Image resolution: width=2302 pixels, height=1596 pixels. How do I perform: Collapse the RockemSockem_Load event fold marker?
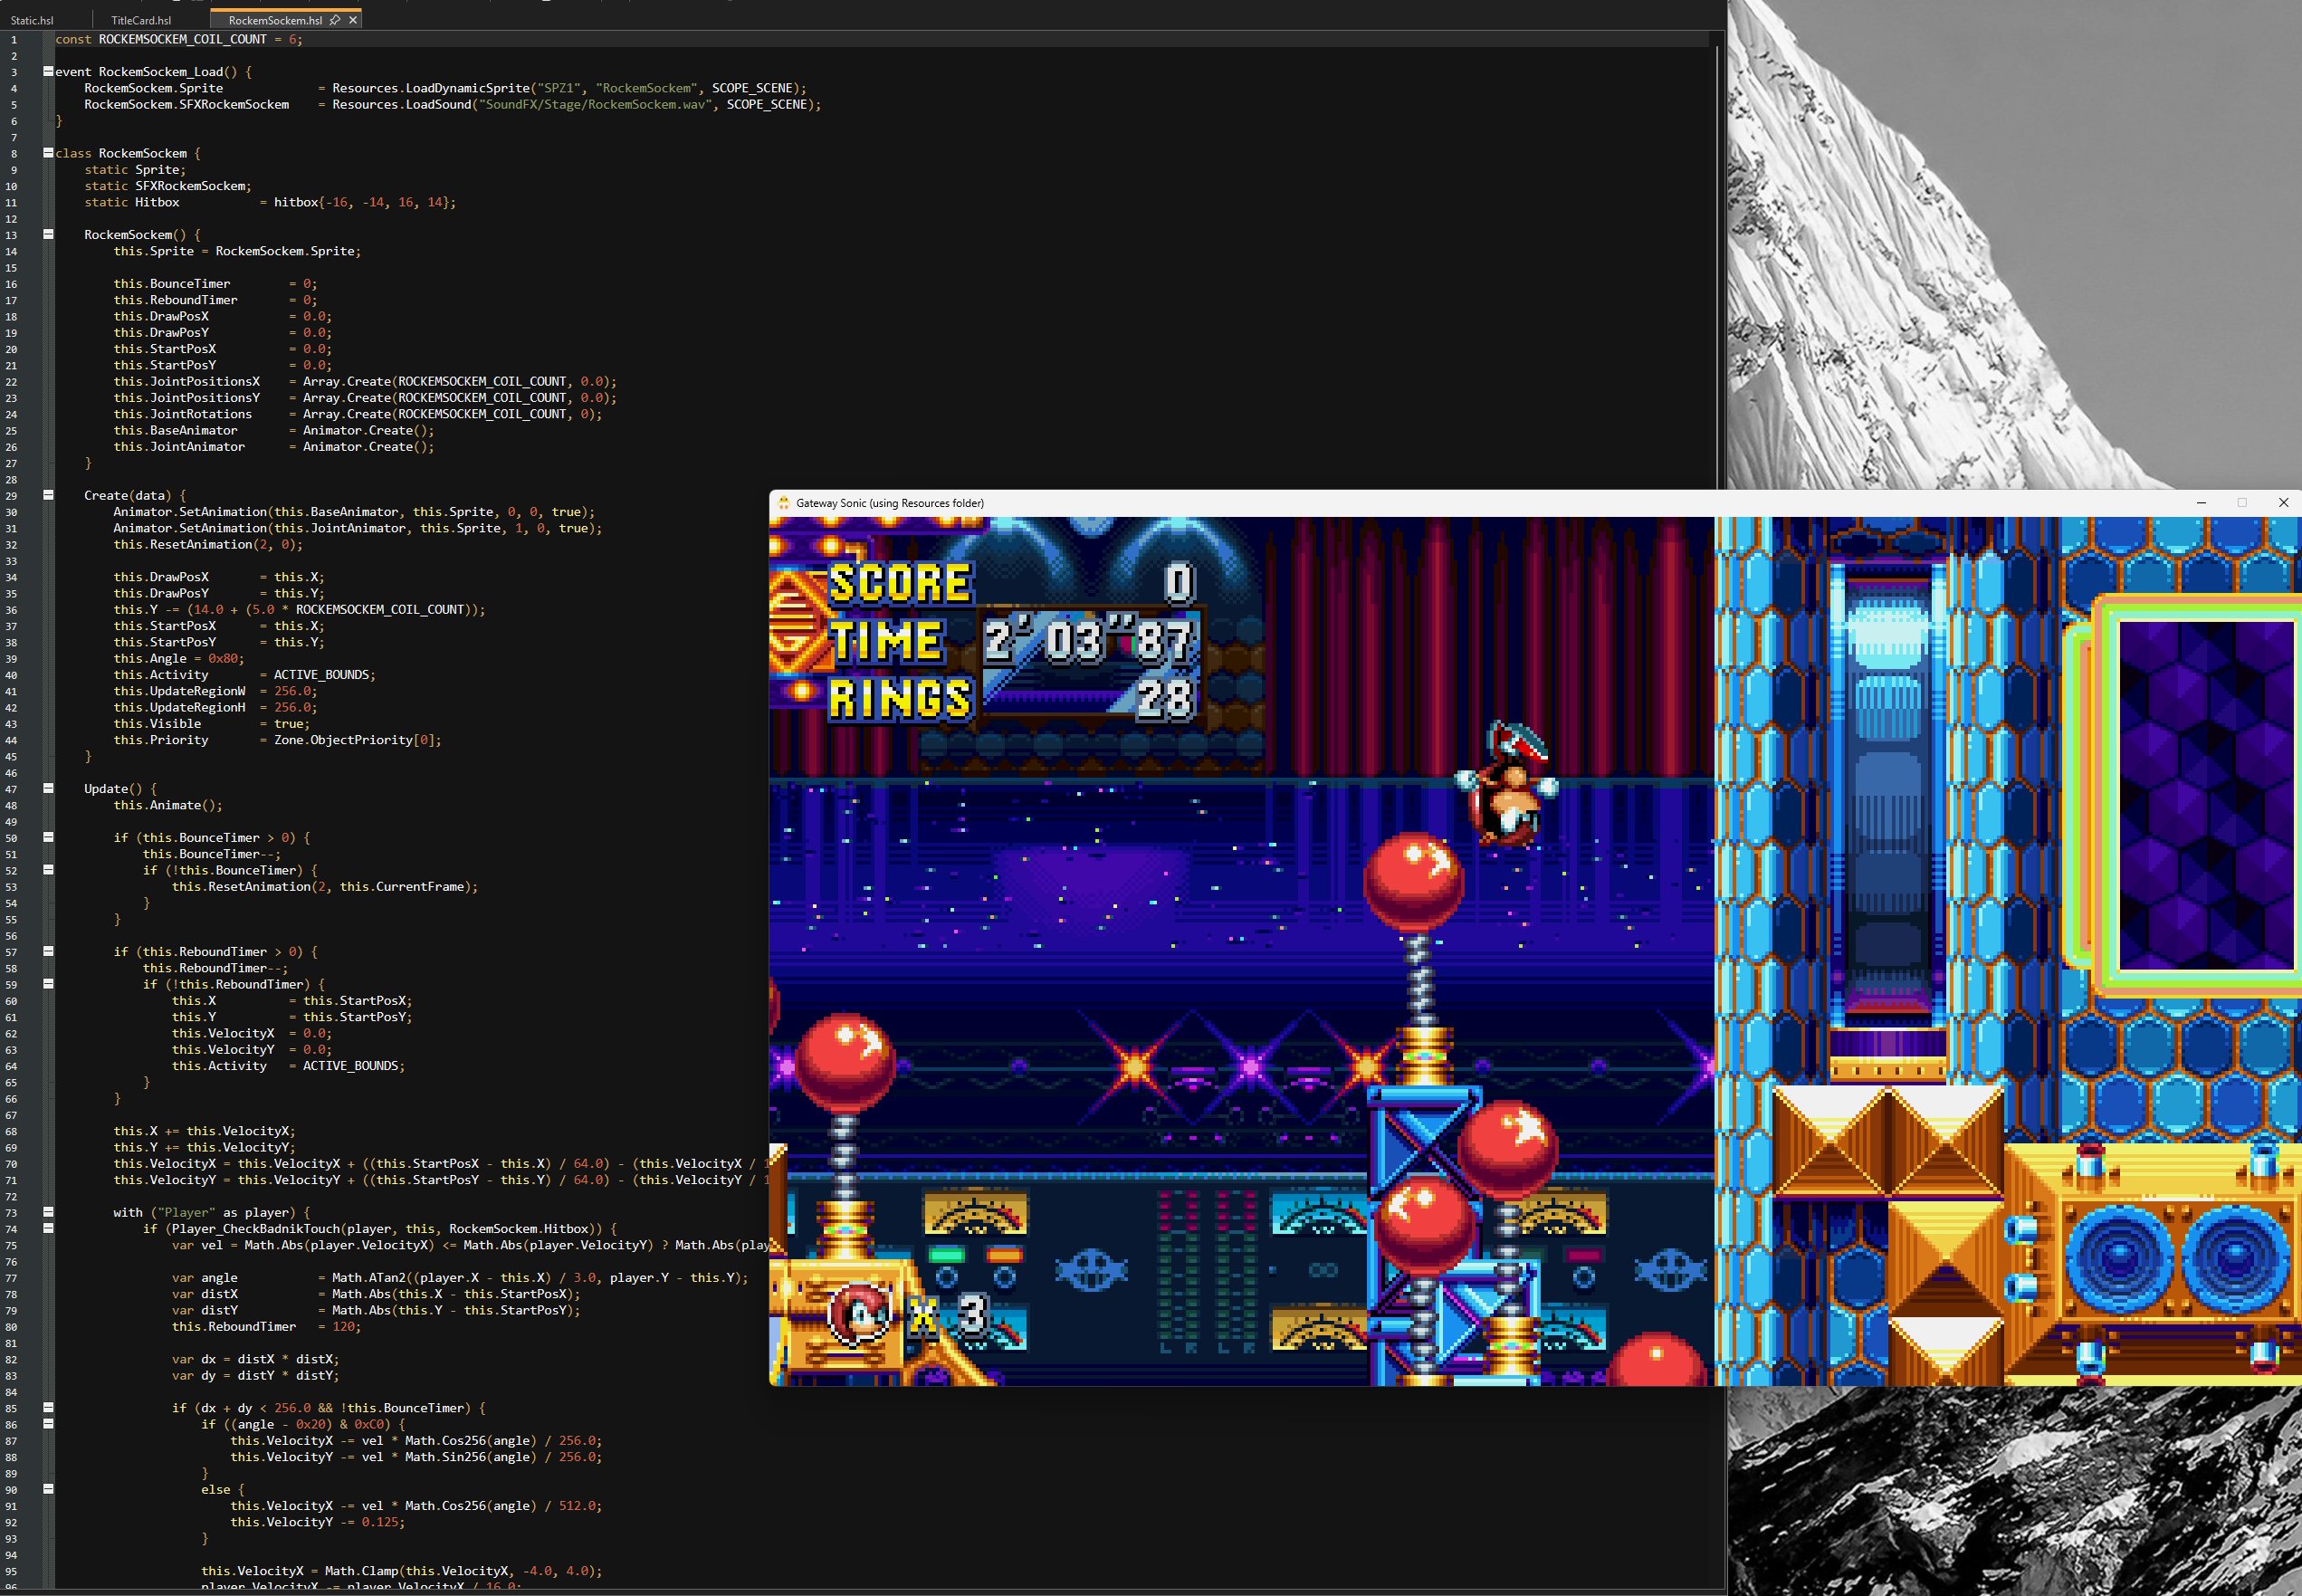coord(48,71)
